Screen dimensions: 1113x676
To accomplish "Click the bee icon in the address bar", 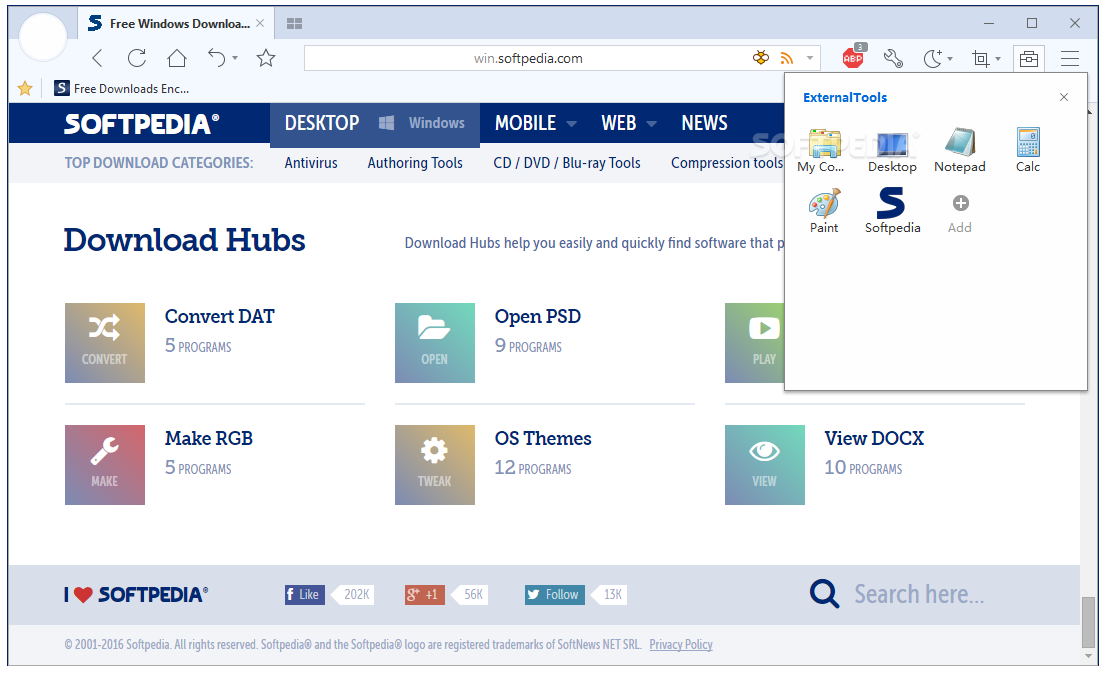I will pos(761,58).
